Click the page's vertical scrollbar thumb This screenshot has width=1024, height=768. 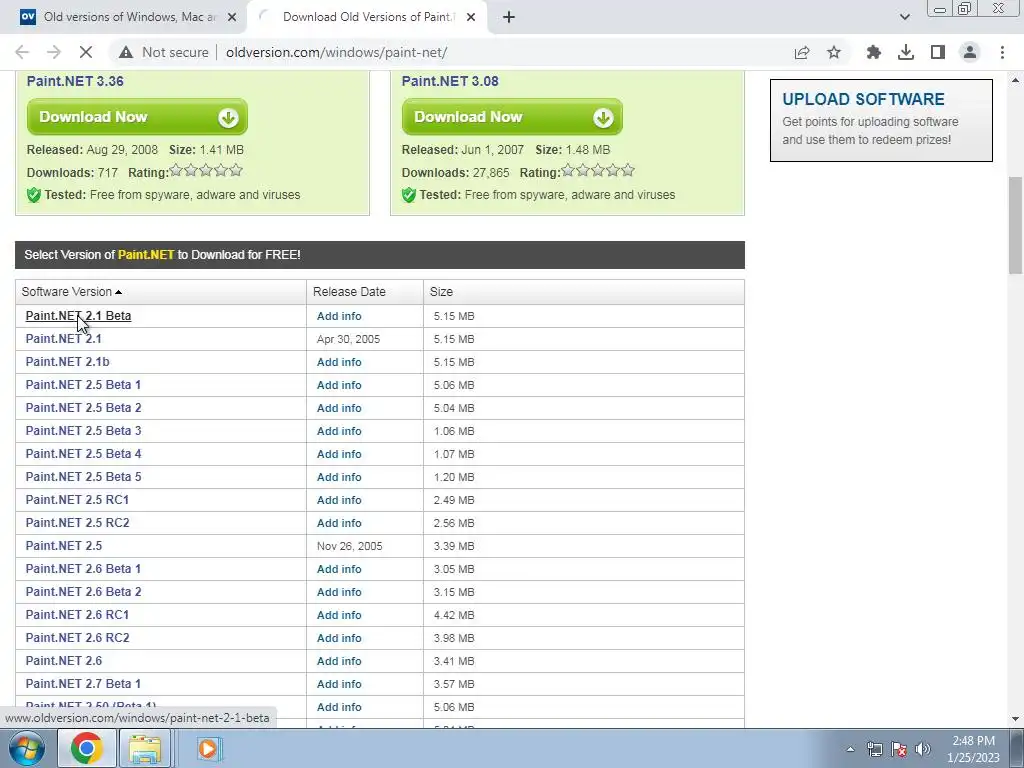(1016, 225)
